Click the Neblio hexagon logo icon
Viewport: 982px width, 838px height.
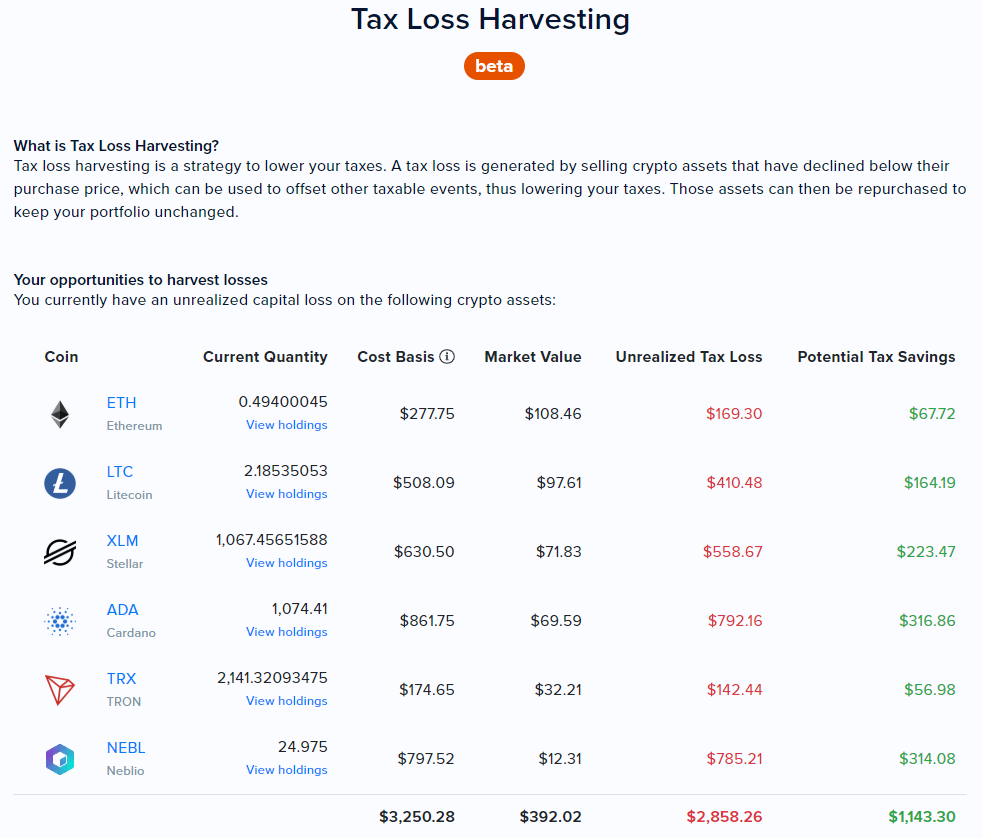click(x=60, y=759)
